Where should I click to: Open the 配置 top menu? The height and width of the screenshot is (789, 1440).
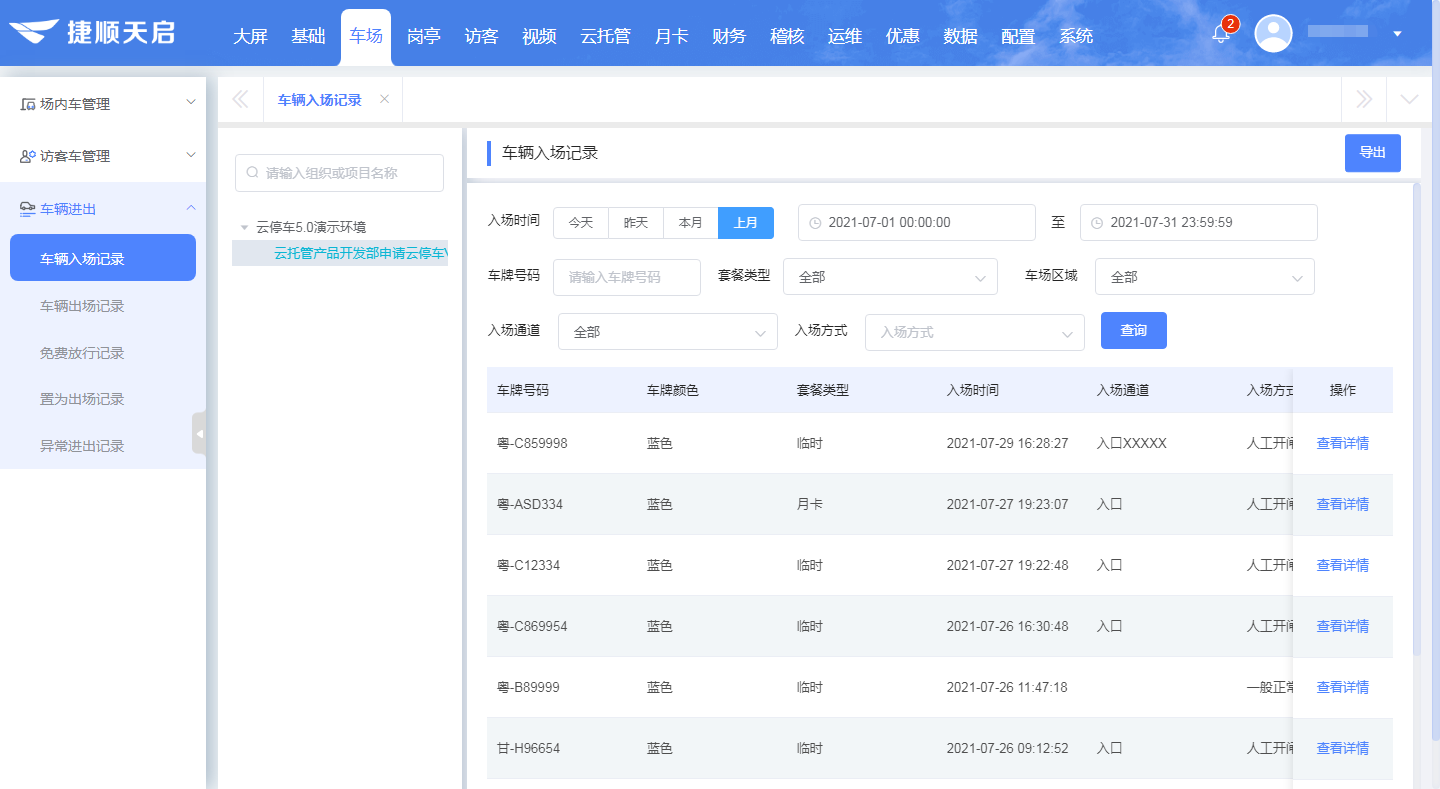(x=1018, y=37)
